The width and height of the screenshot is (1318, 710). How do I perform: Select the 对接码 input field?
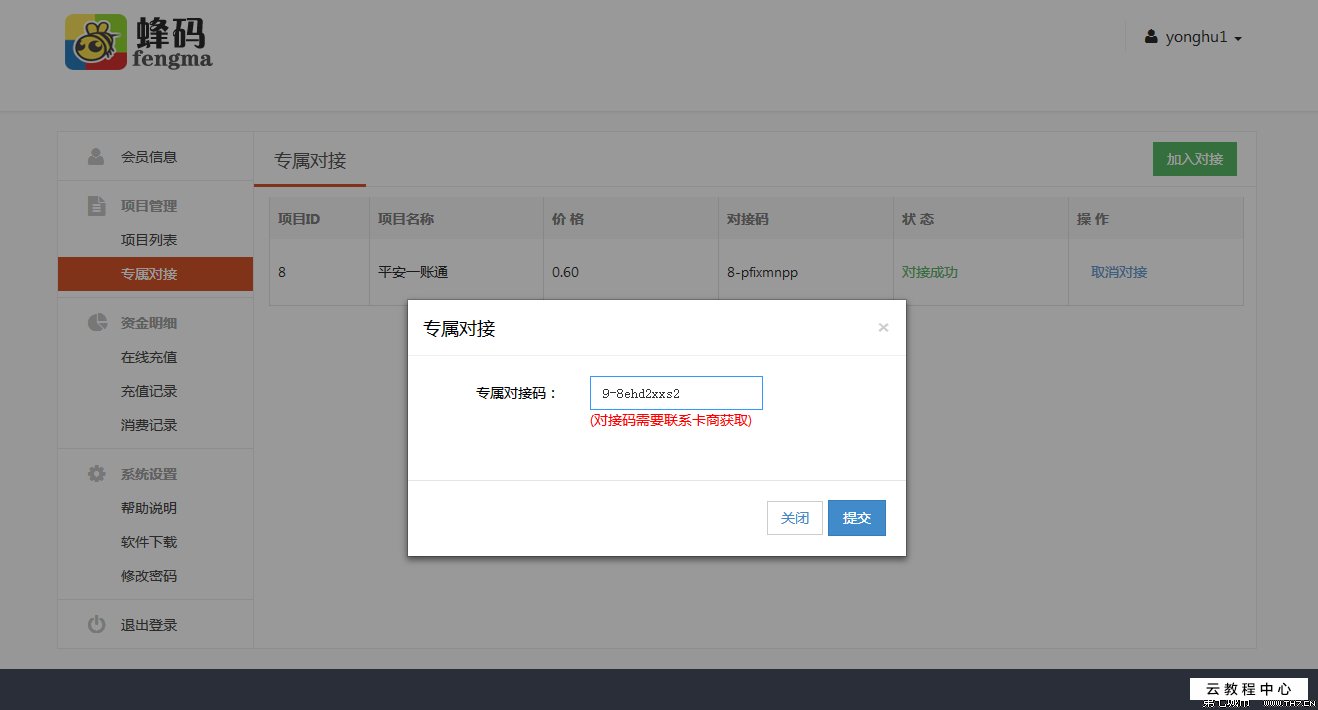676,392
